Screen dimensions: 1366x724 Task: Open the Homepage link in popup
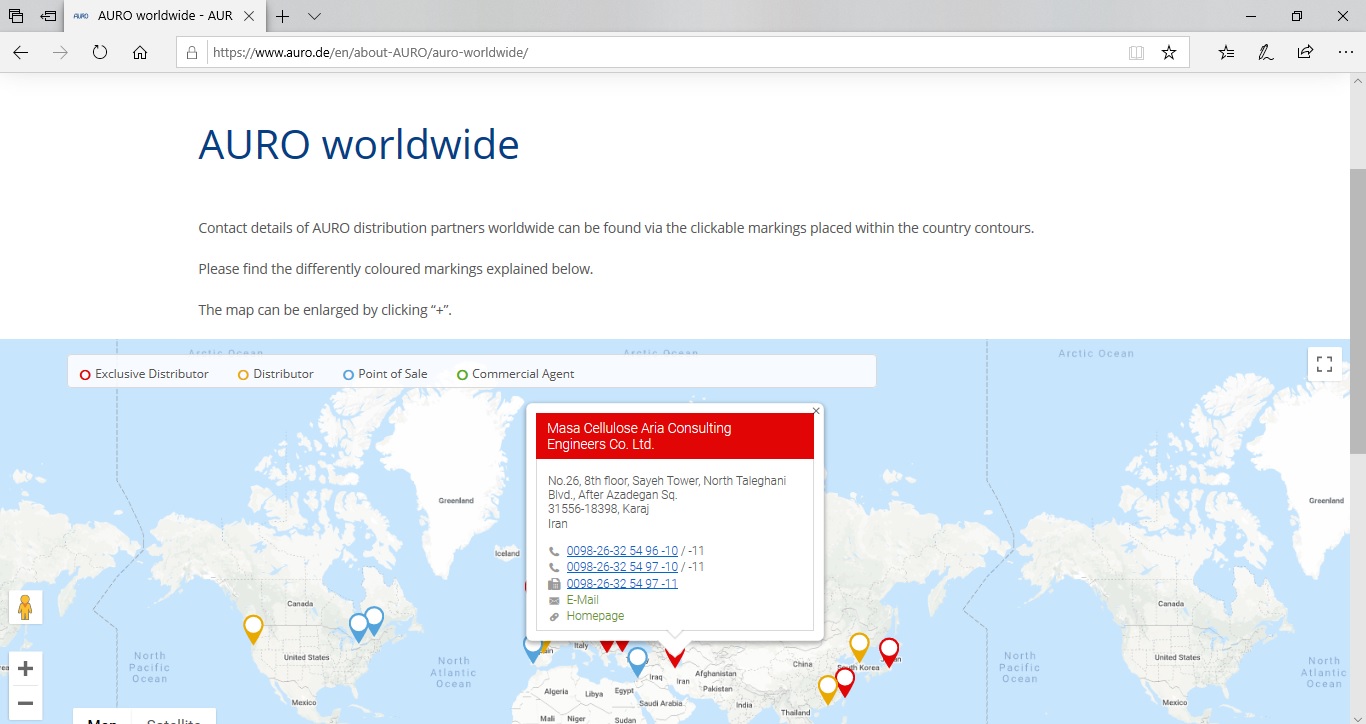click(x=595, y=616)
